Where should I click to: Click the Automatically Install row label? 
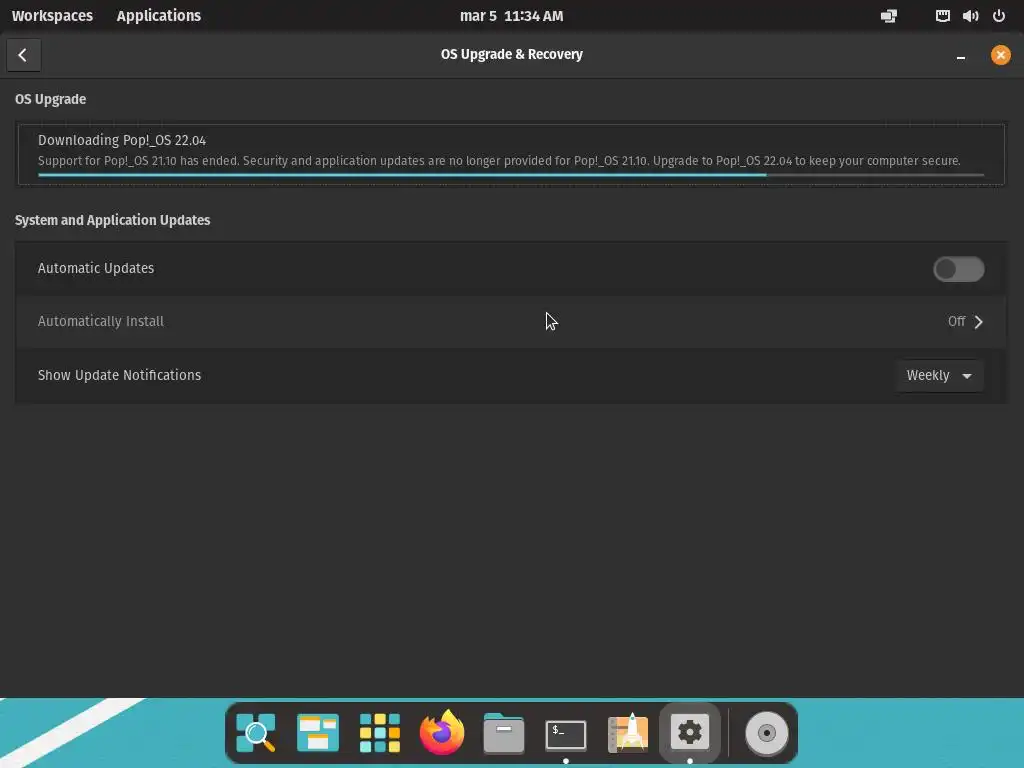[101, 321]
